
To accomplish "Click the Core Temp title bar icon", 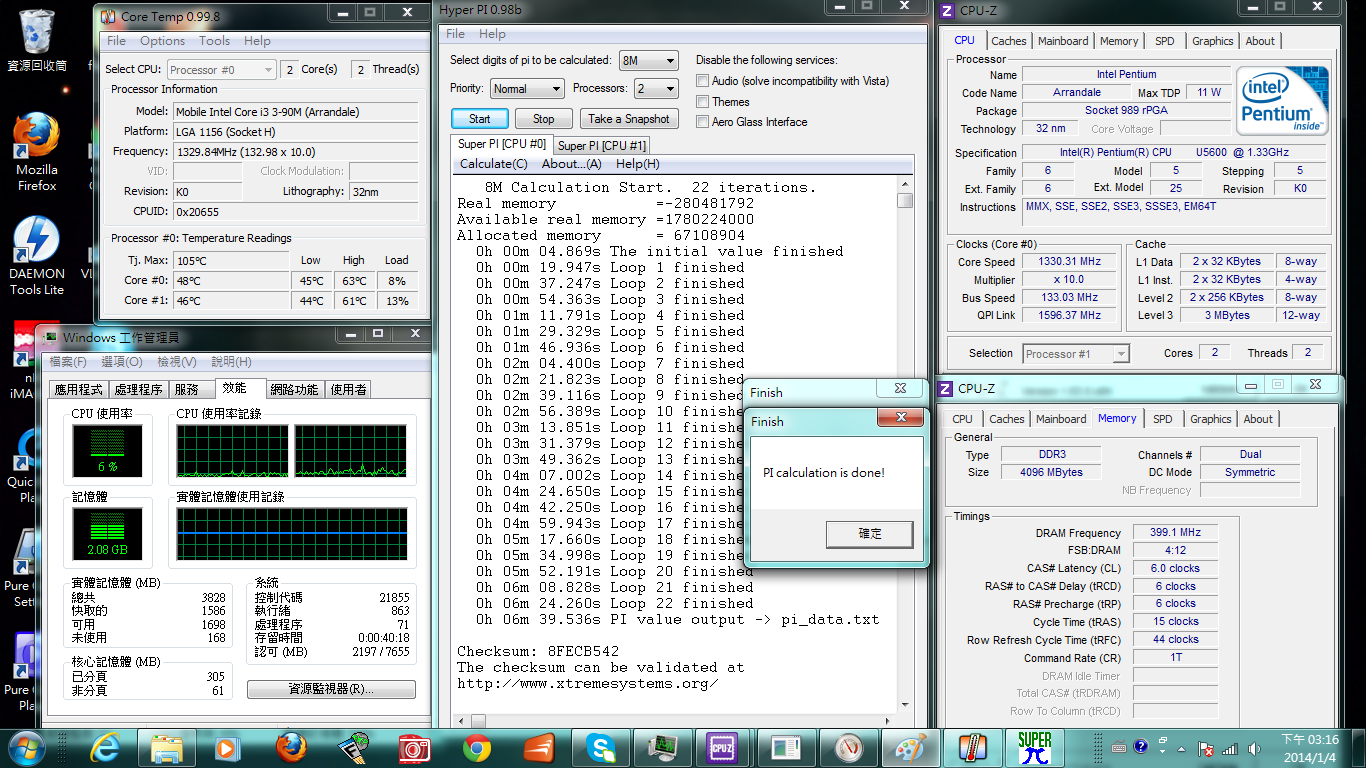I will 107,15.
